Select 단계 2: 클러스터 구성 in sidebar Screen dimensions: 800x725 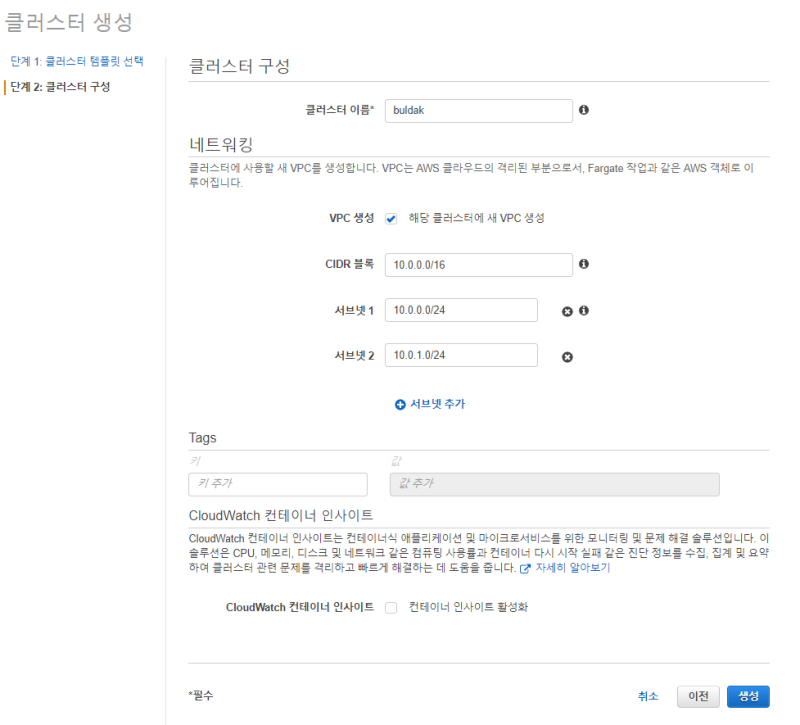click(60, 87)
